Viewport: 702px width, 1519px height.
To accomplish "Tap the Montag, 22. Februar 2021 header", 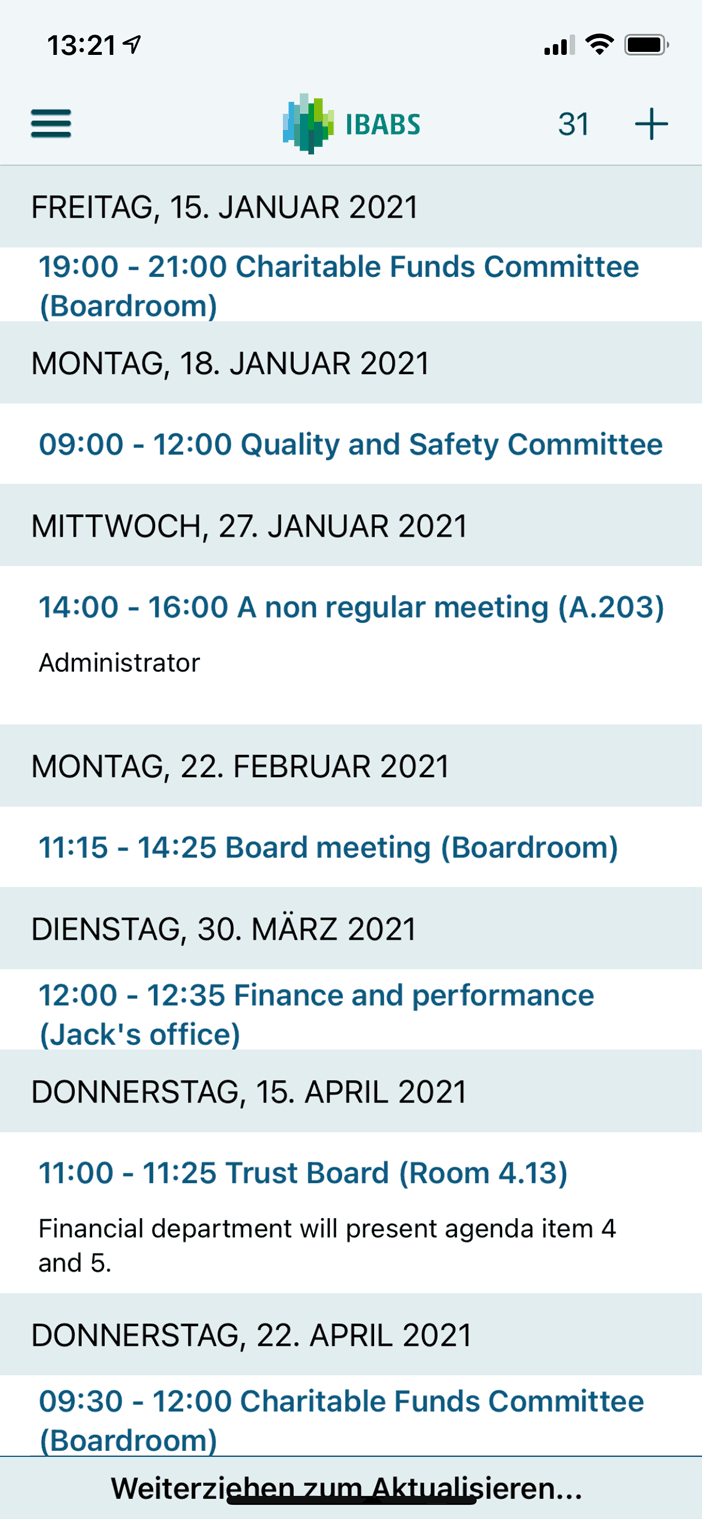I will pyautogui.click(x=351, y=766).
